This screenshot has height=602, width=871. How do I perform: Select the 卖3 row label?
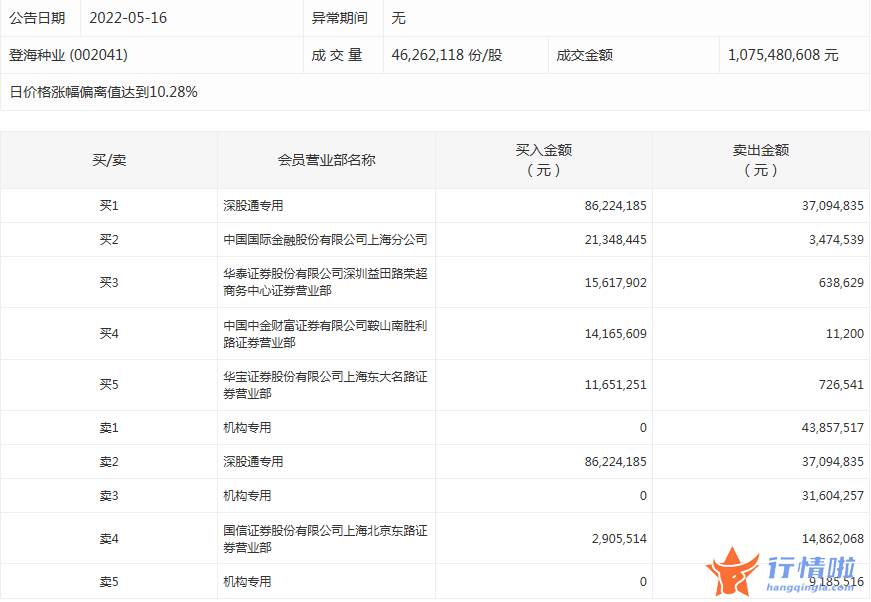[109, 495]
